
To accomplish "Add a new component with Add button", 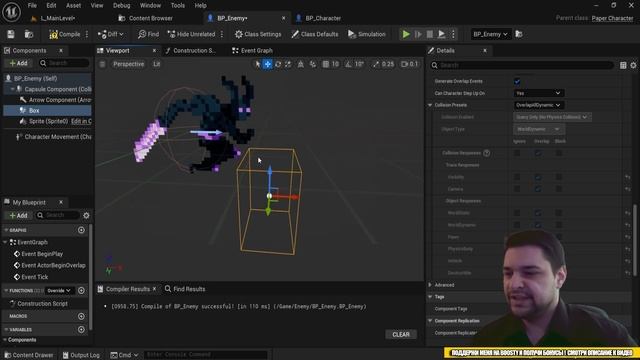I will 18,63.
